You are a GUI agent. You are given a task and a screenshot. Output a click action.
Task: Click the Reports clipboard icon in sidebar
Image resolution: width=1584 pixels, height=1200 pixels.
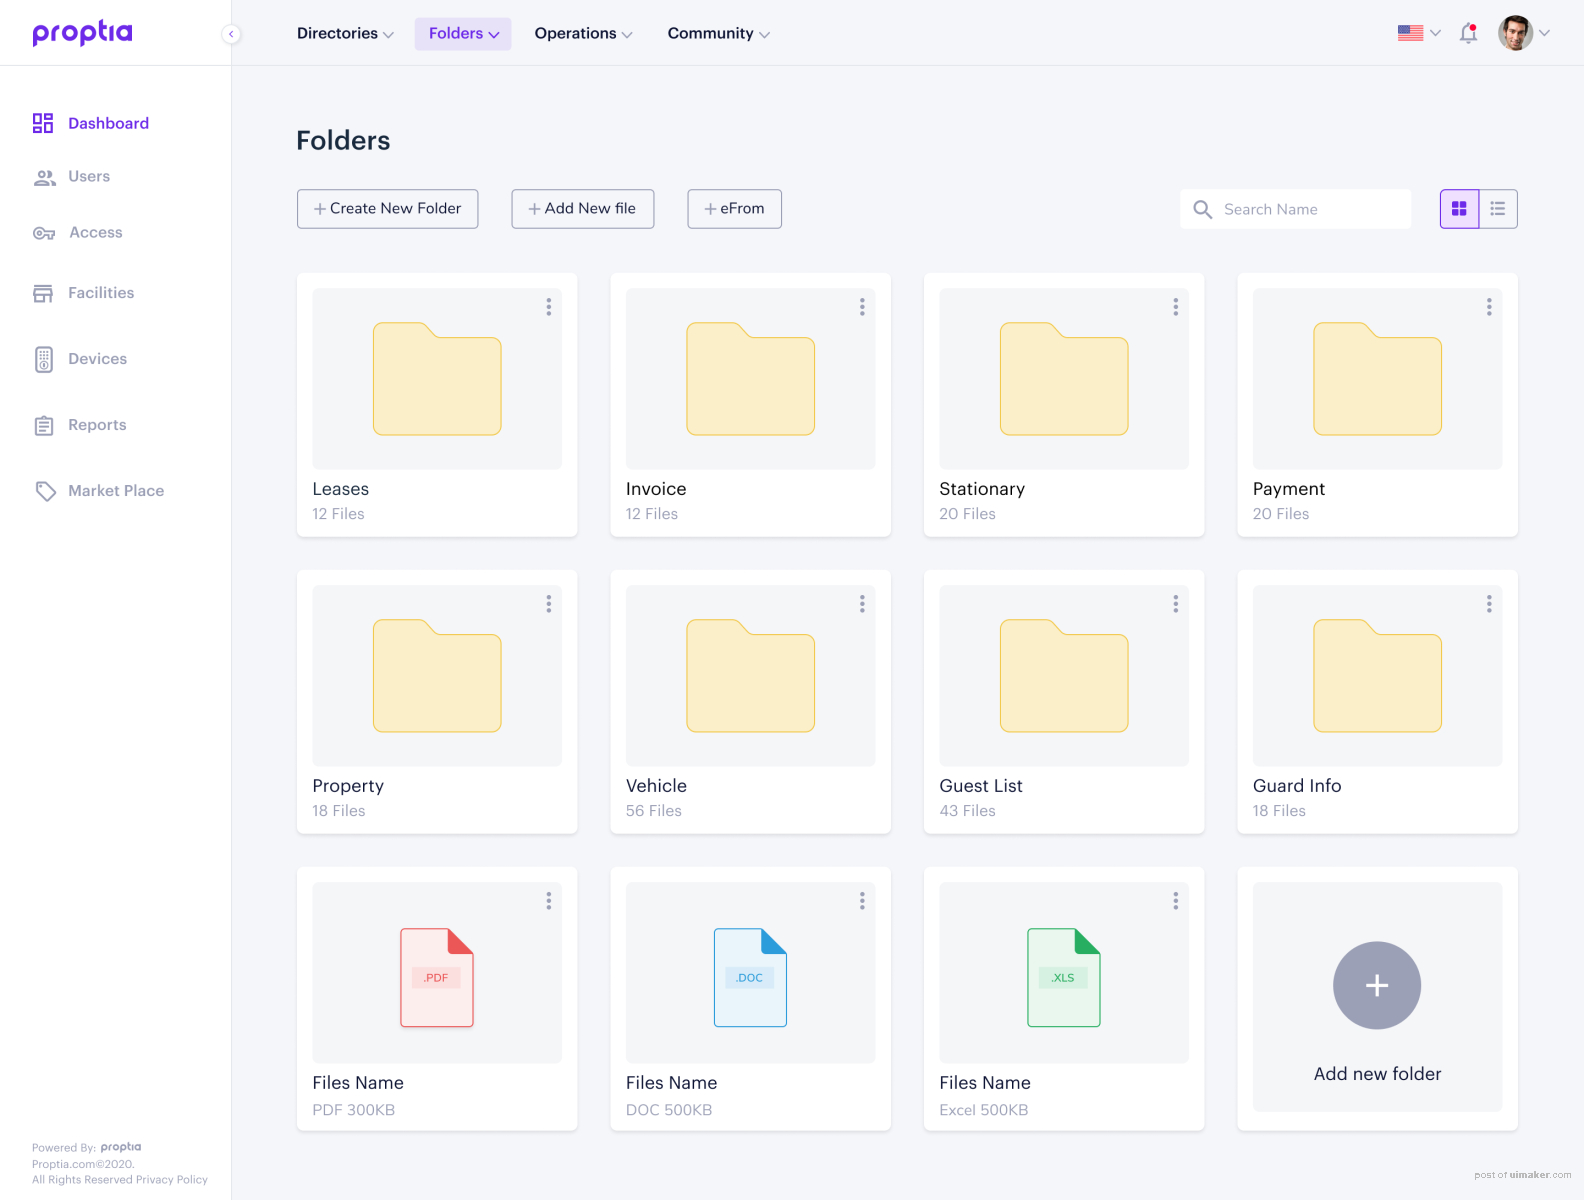point(44,425)
